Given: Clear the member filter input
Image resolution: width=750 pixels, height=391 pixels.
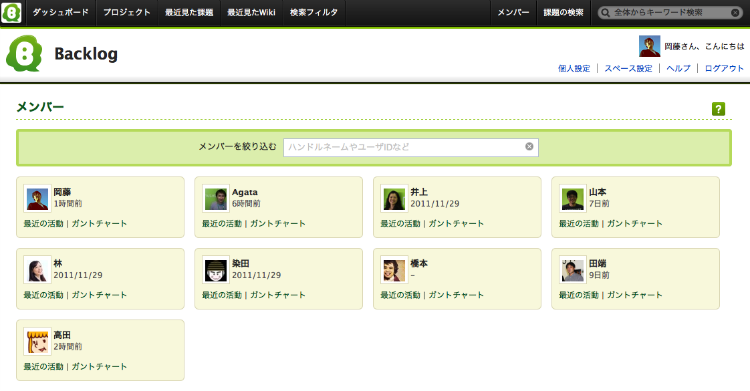Looking at the screenshot, I should click(529, 146).
